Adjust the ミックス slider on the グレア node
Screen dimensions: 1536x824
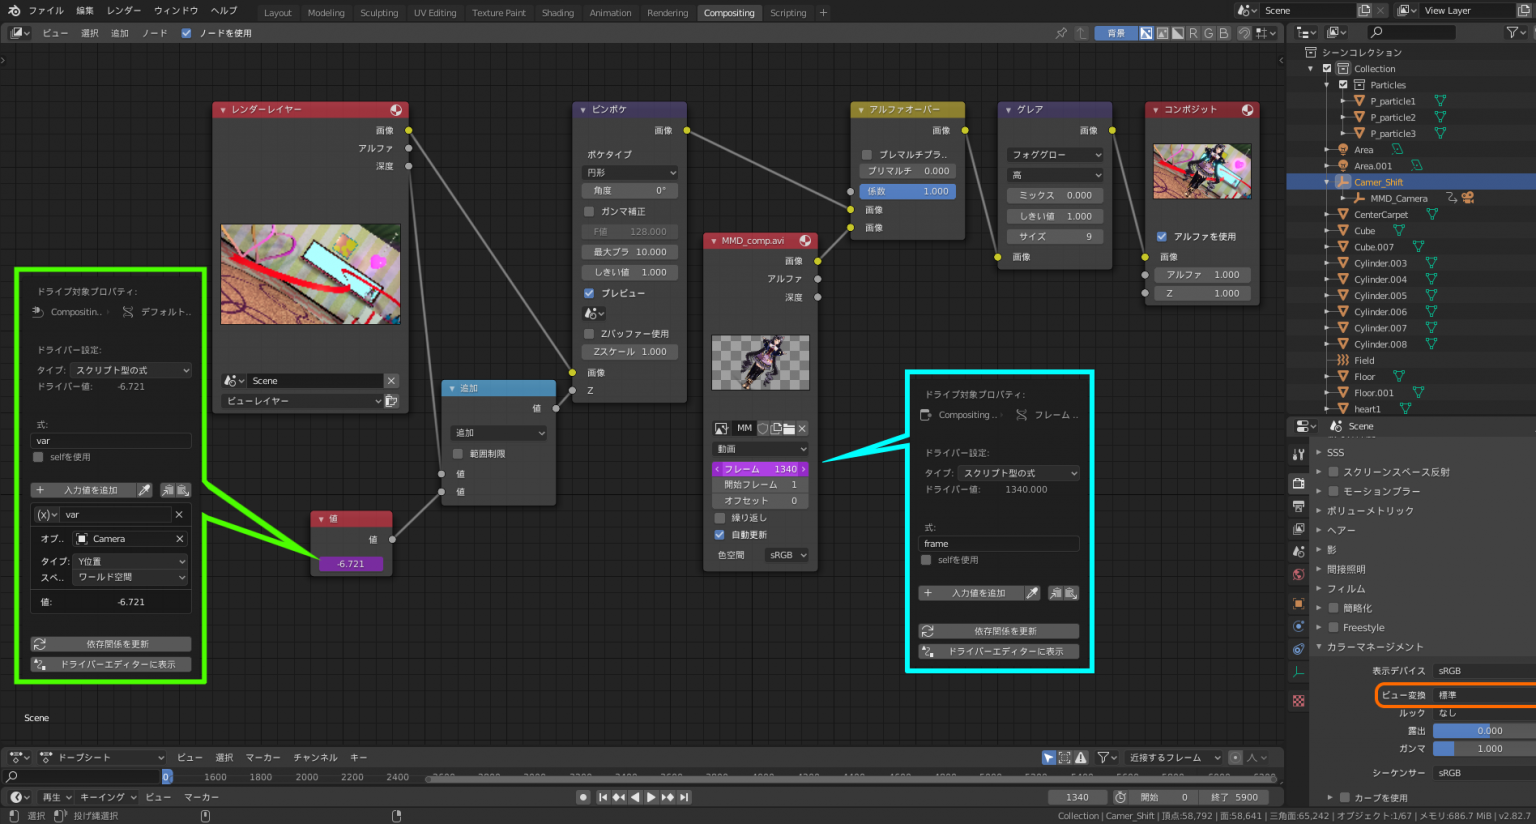(1055, 195)
